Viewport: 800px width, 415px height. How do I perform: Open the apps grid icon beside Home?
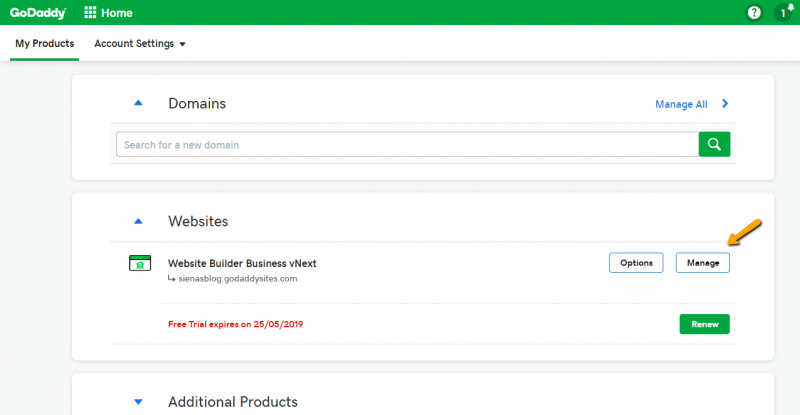click(90, 13)
